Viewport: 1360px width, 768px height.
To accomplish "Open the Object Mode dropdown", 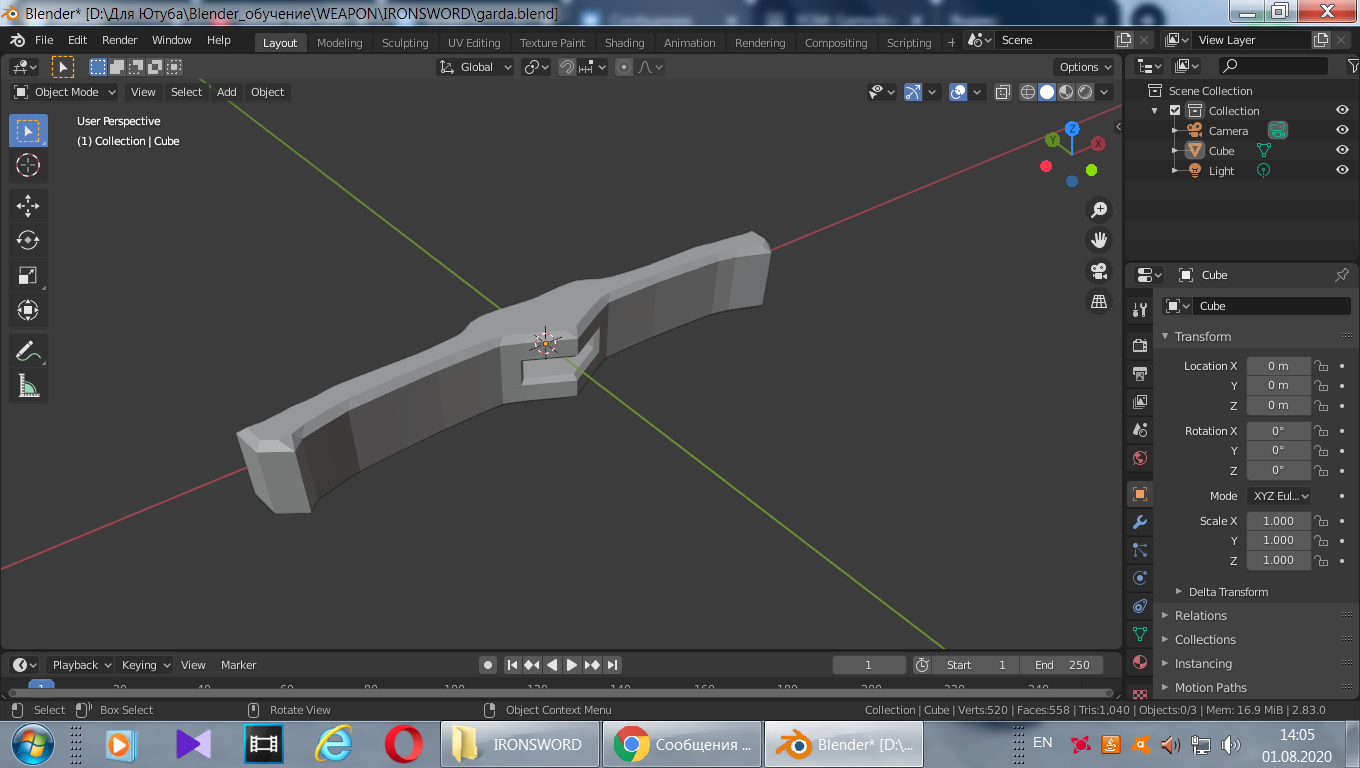I will pos(65,92).
